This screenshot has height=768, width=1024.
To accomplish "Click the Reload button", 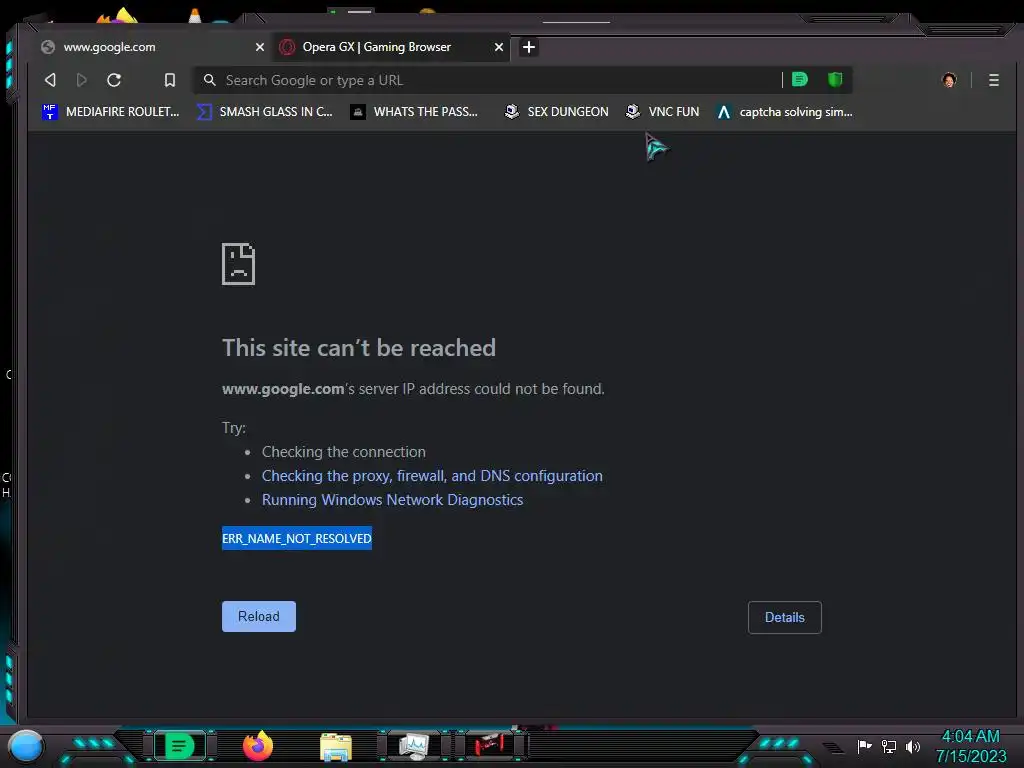I will [x=259, y=616].
